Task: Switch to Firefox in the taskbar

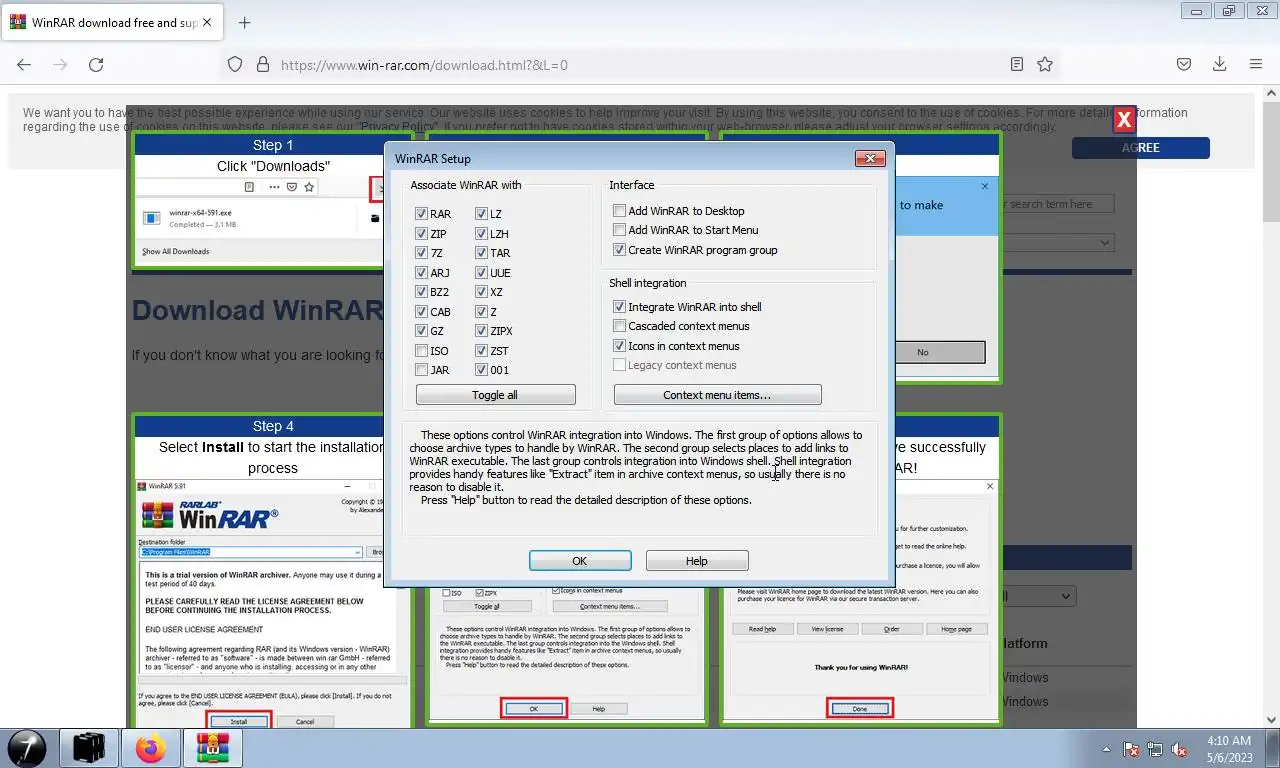Action: click(152, 748)
